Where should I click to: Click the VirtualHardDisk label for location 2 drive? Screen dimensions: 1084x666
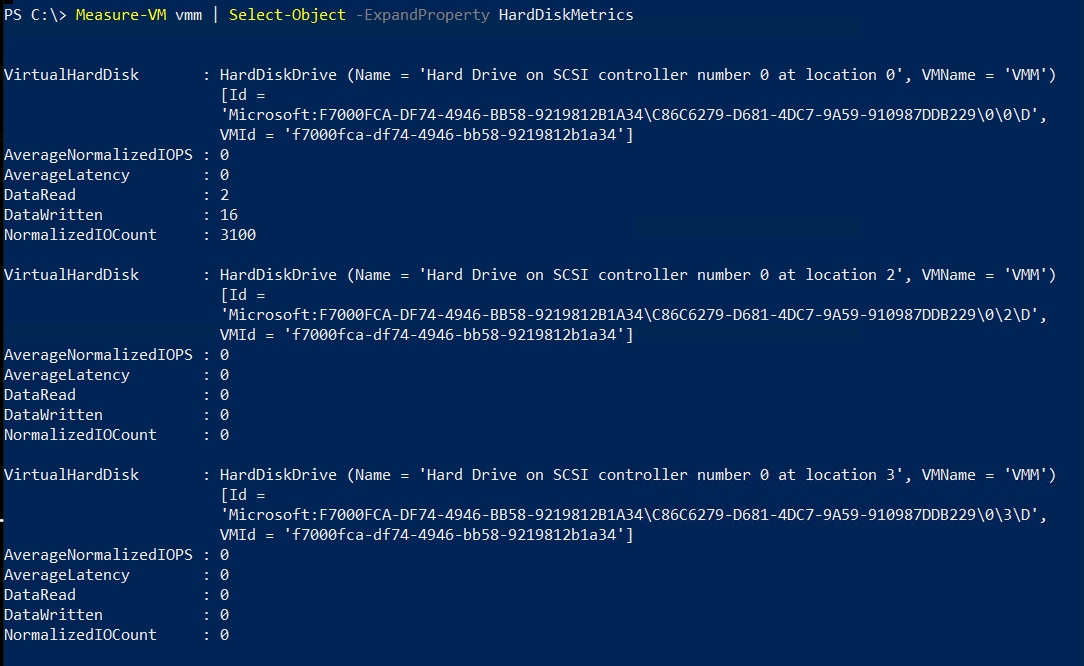pos(72,275)
